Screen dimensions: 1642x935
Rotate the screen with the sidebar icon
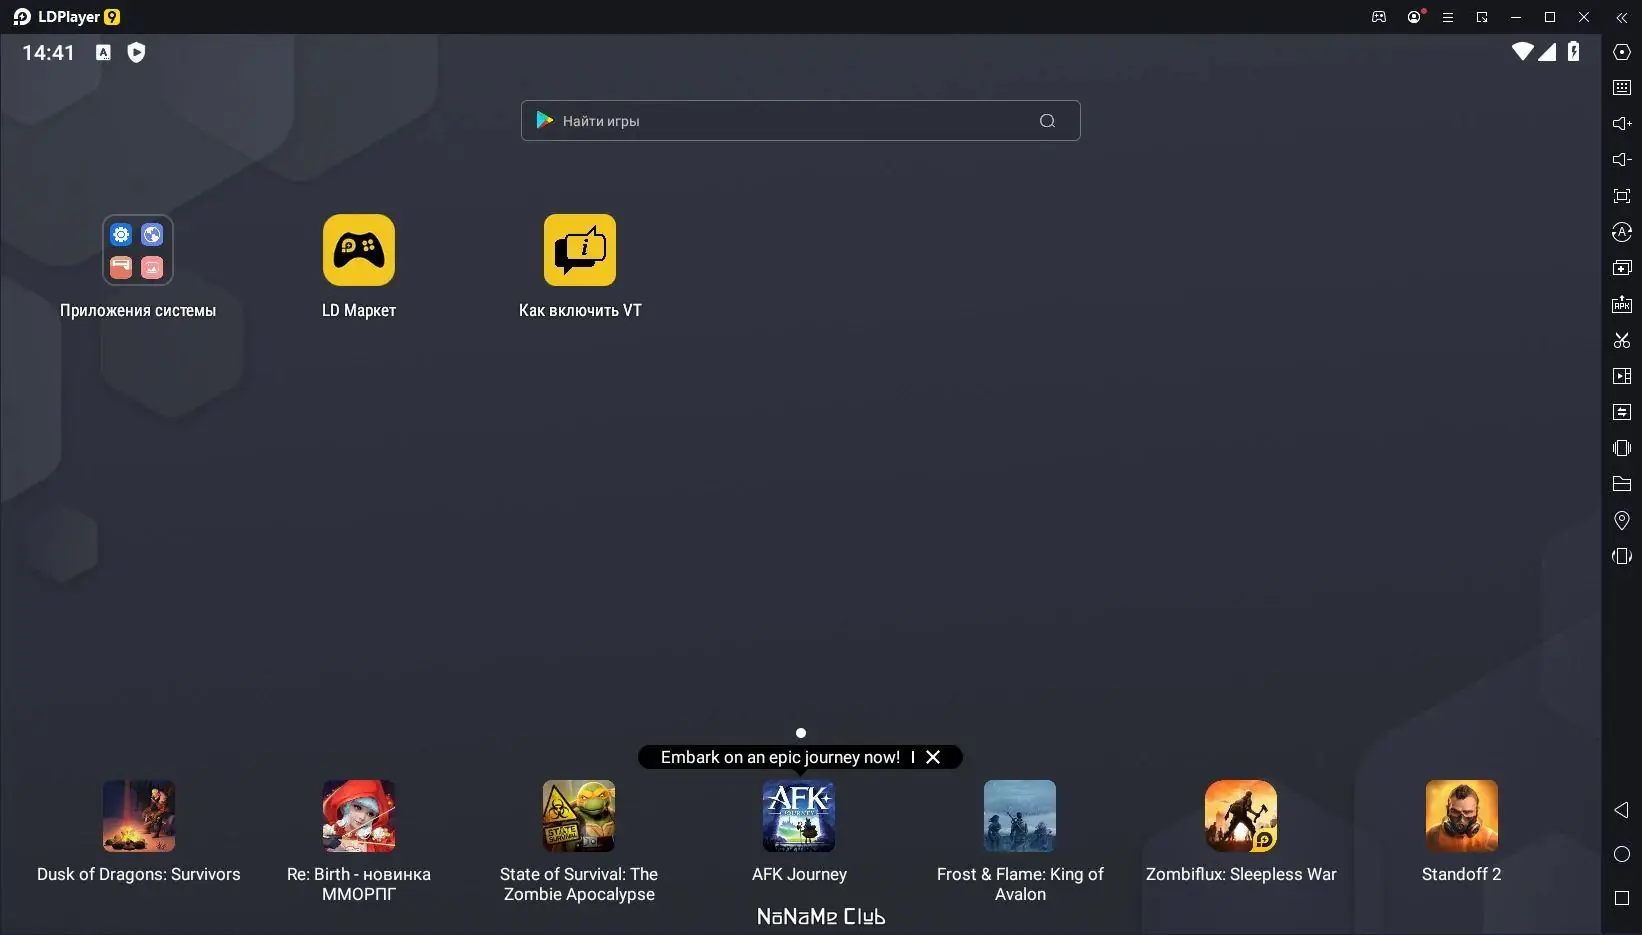(x=1622, y=556)
